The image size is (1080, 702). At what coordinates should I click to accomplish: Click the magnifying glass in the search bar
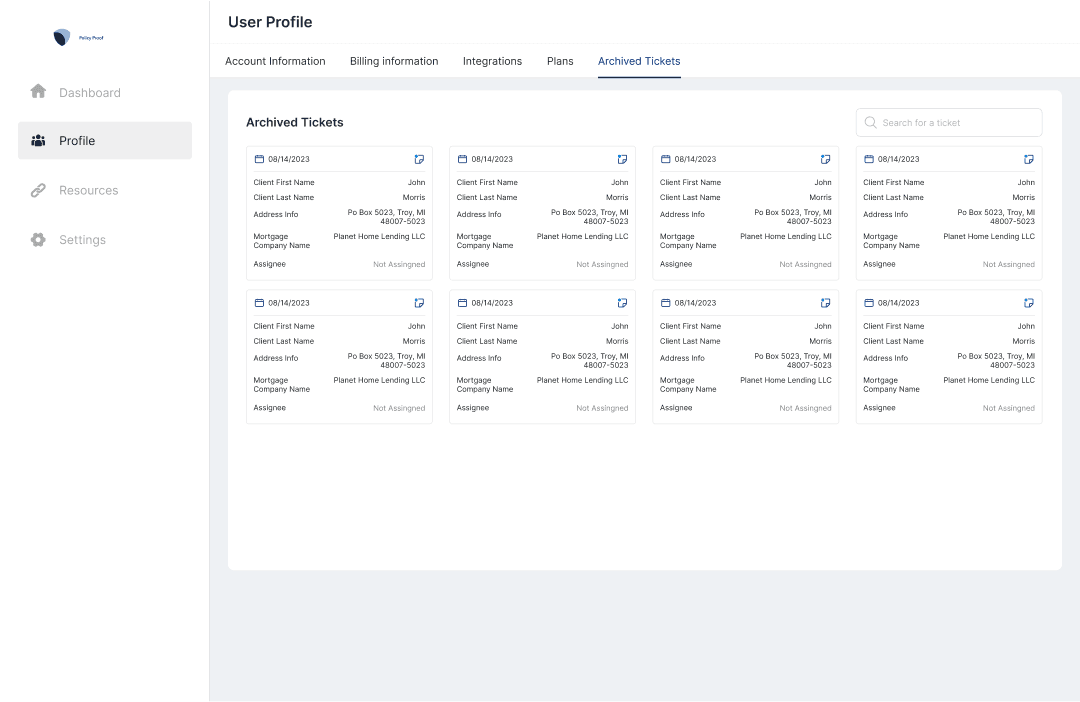(869, 122)
